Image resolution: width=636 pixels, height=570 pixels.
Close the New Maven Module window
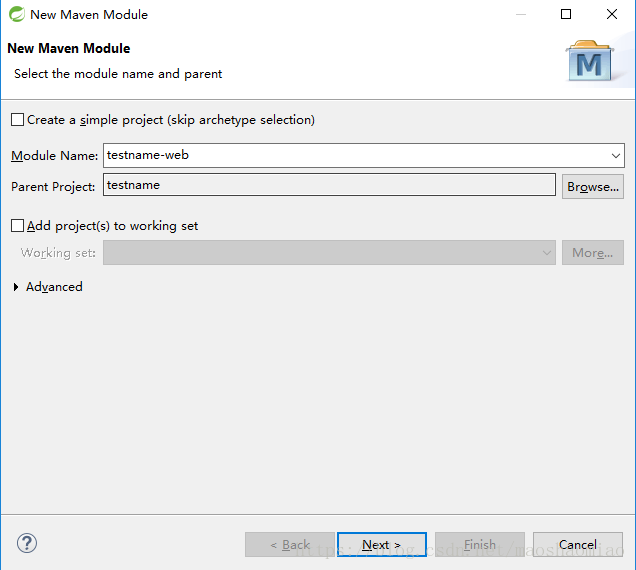(612, 14)
